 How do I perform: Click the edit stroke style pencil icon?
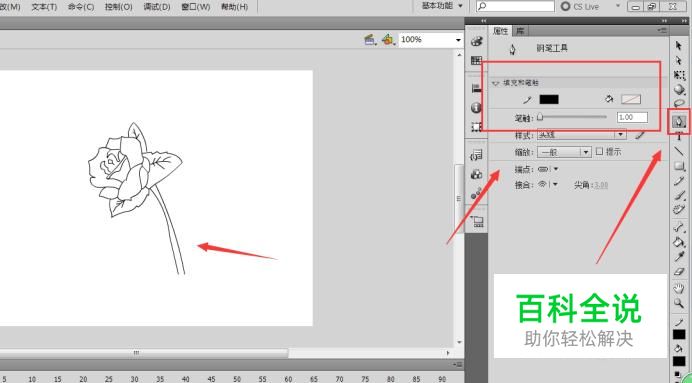tap(639, 135)
